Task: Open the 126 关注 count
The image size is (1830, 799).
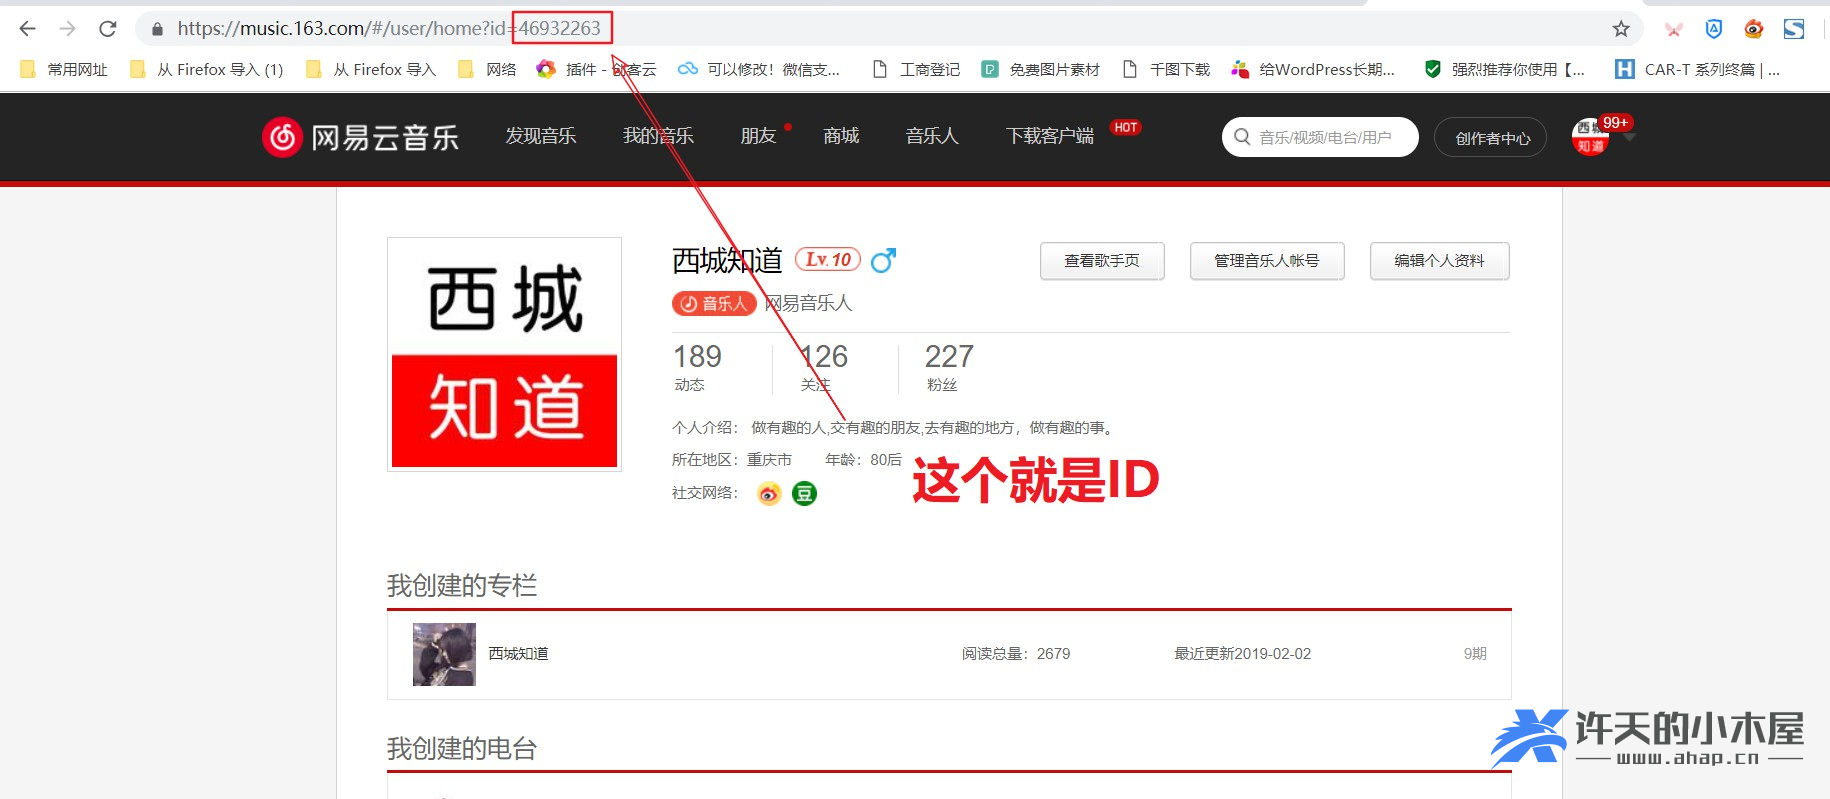Action: [823, 367]
